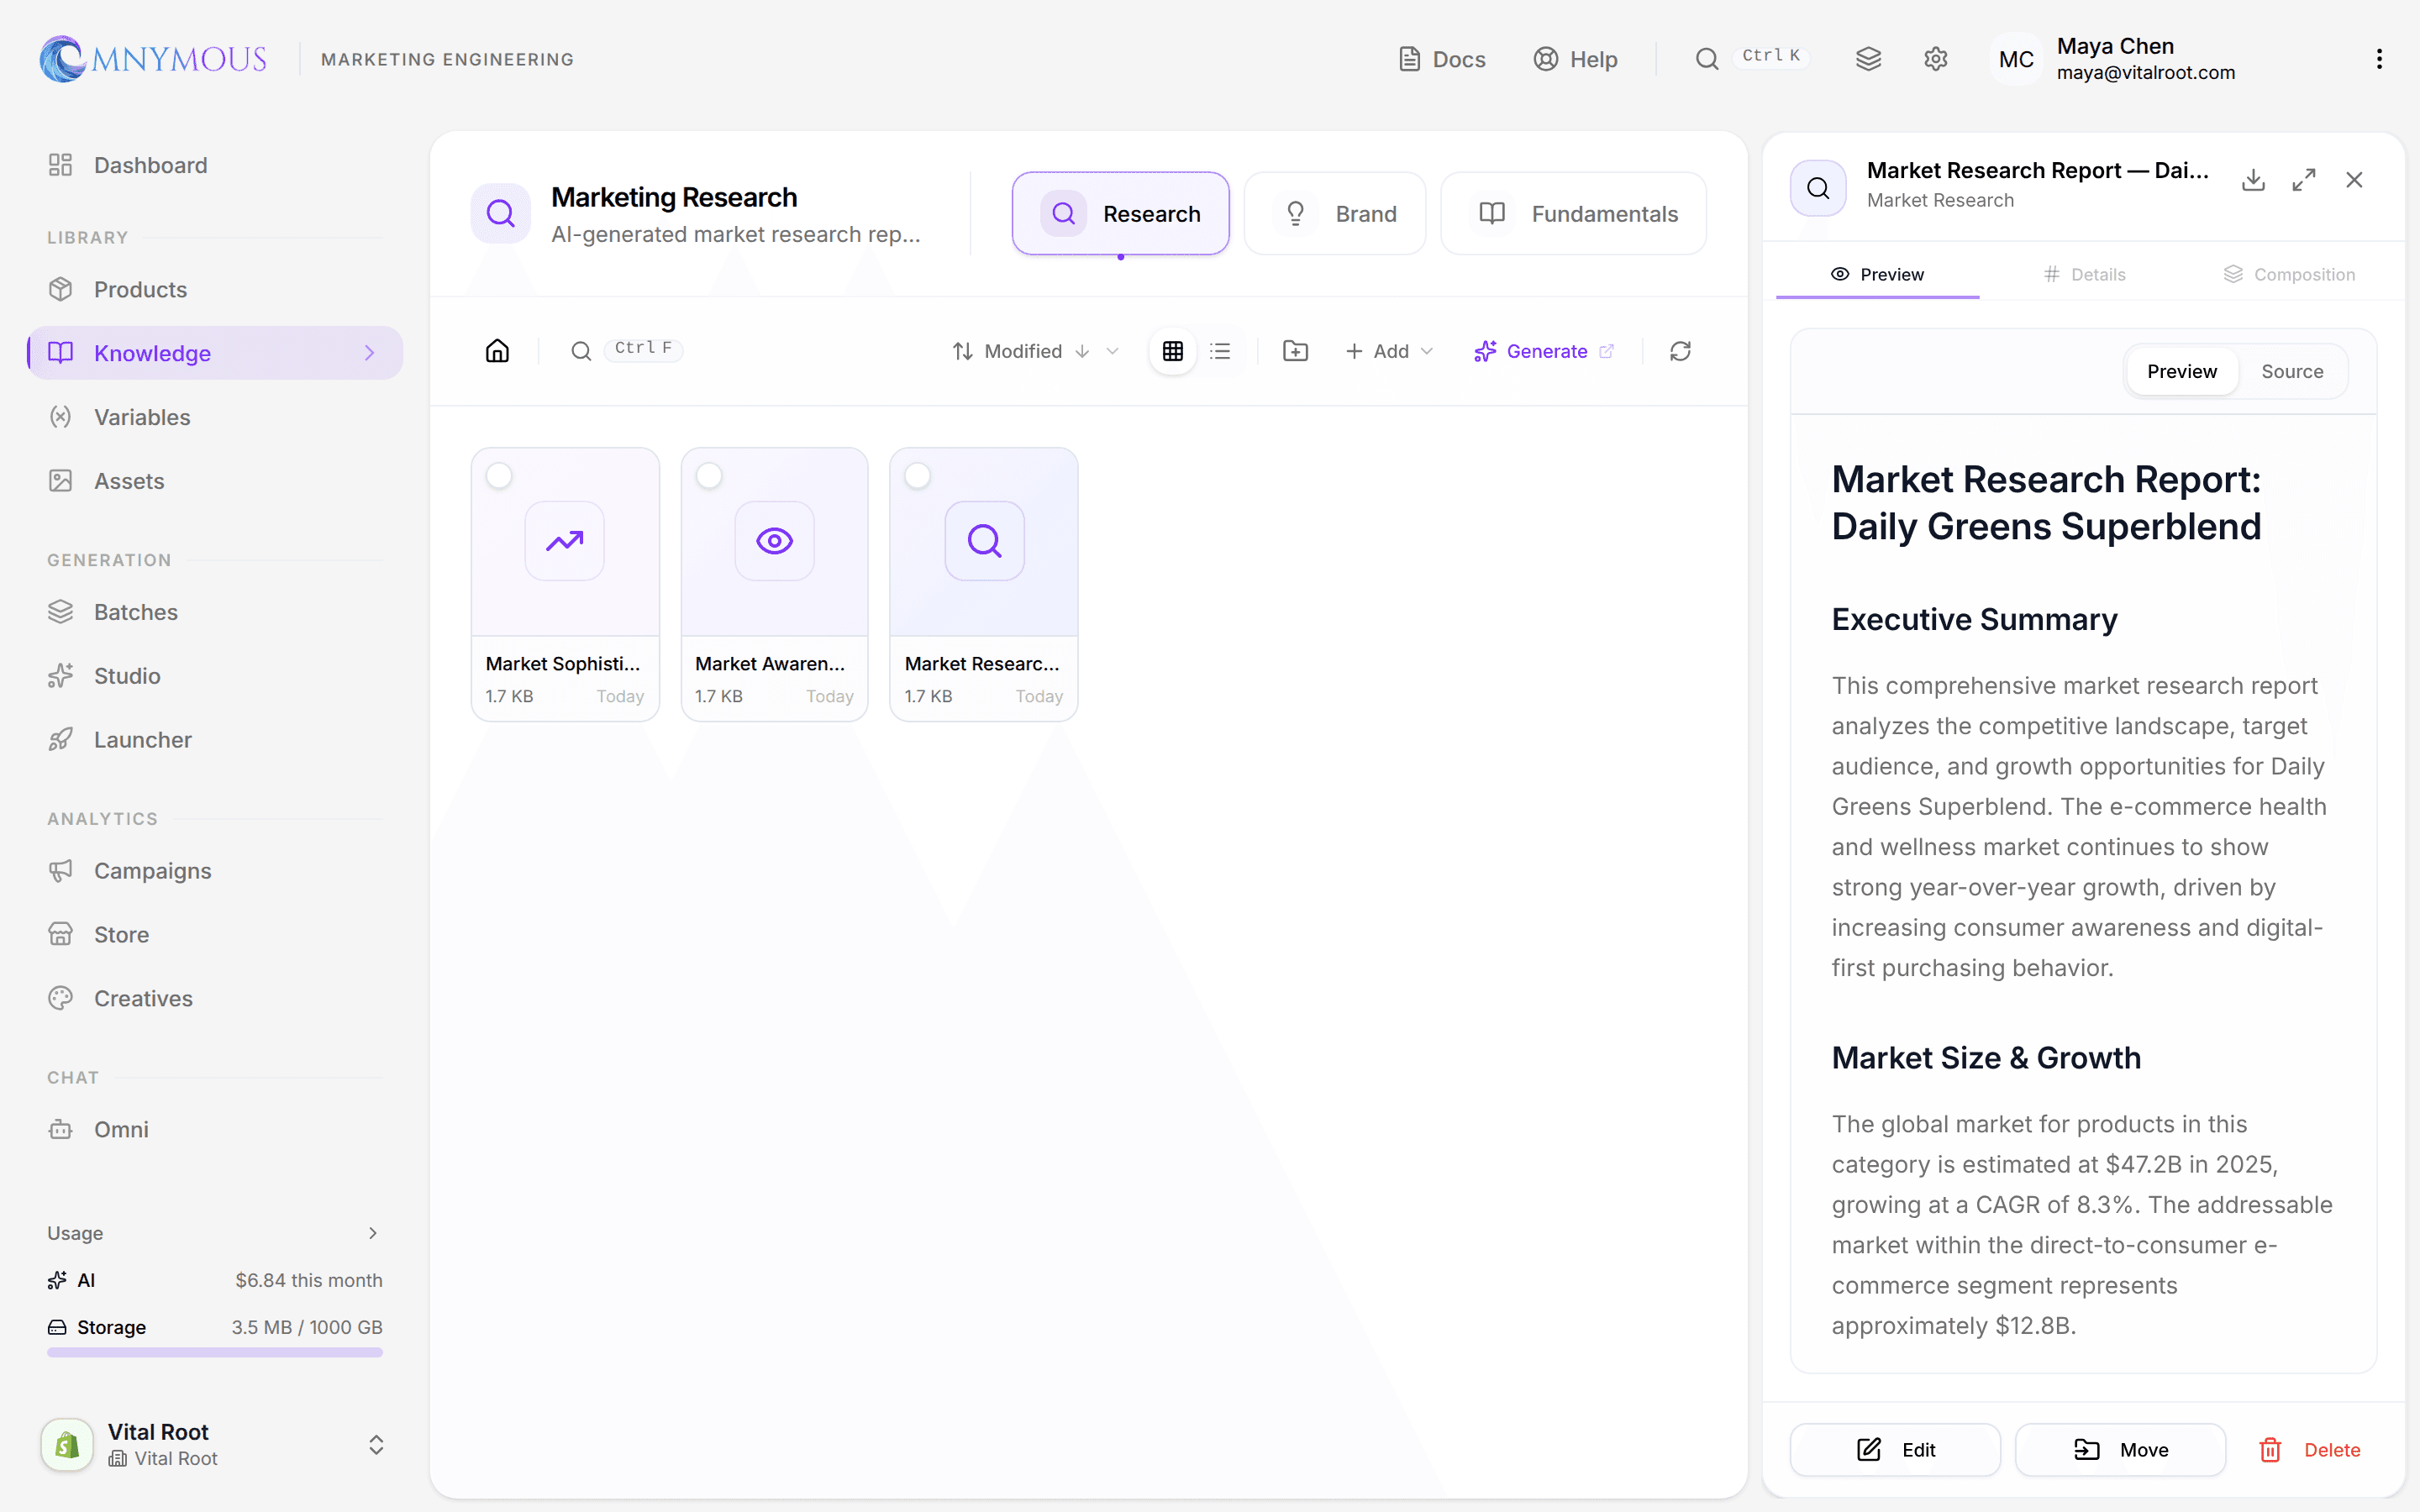Open the Details tab
2420x1512 pixels.
click(x=2084, y=274)
